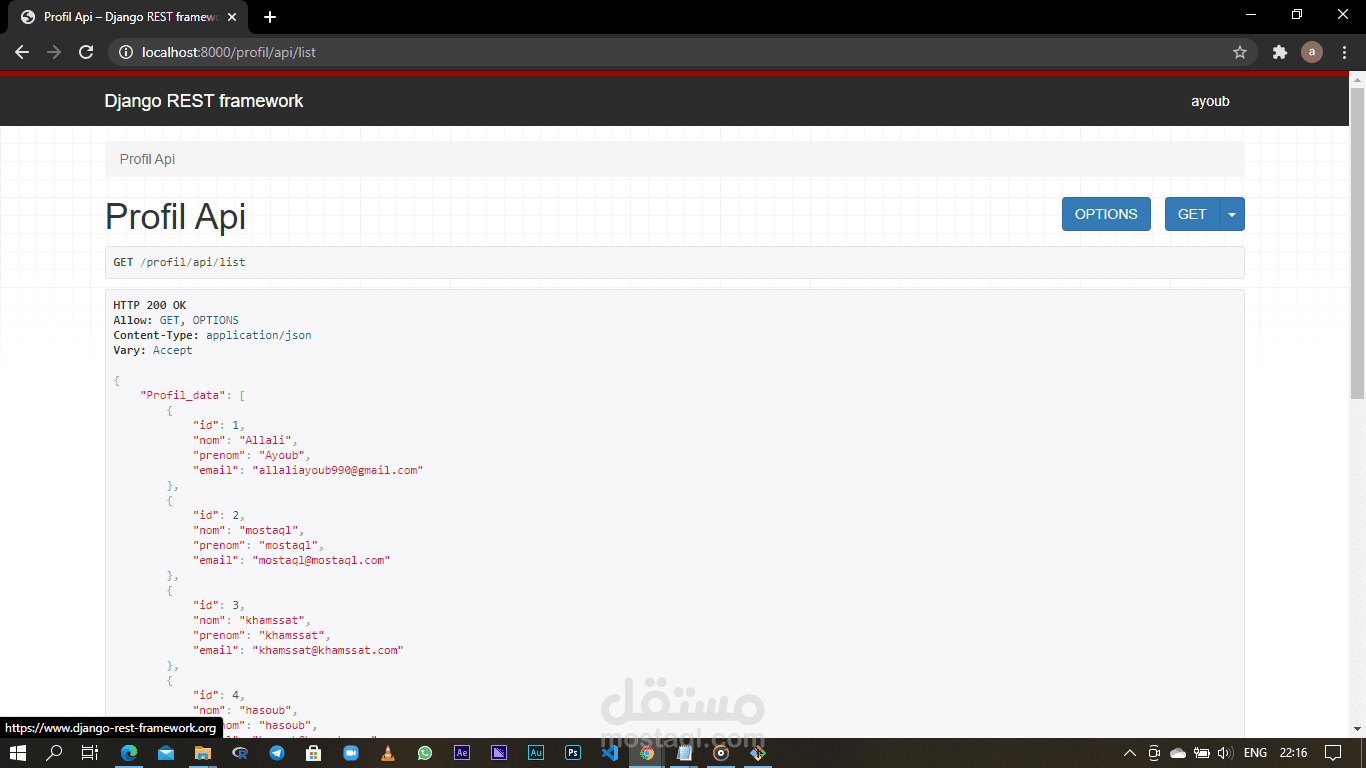Open the Chrome profile avatar
The width and height of the screenshot is (1366, 768).
pyautogui.click(x=1311, y=52)
